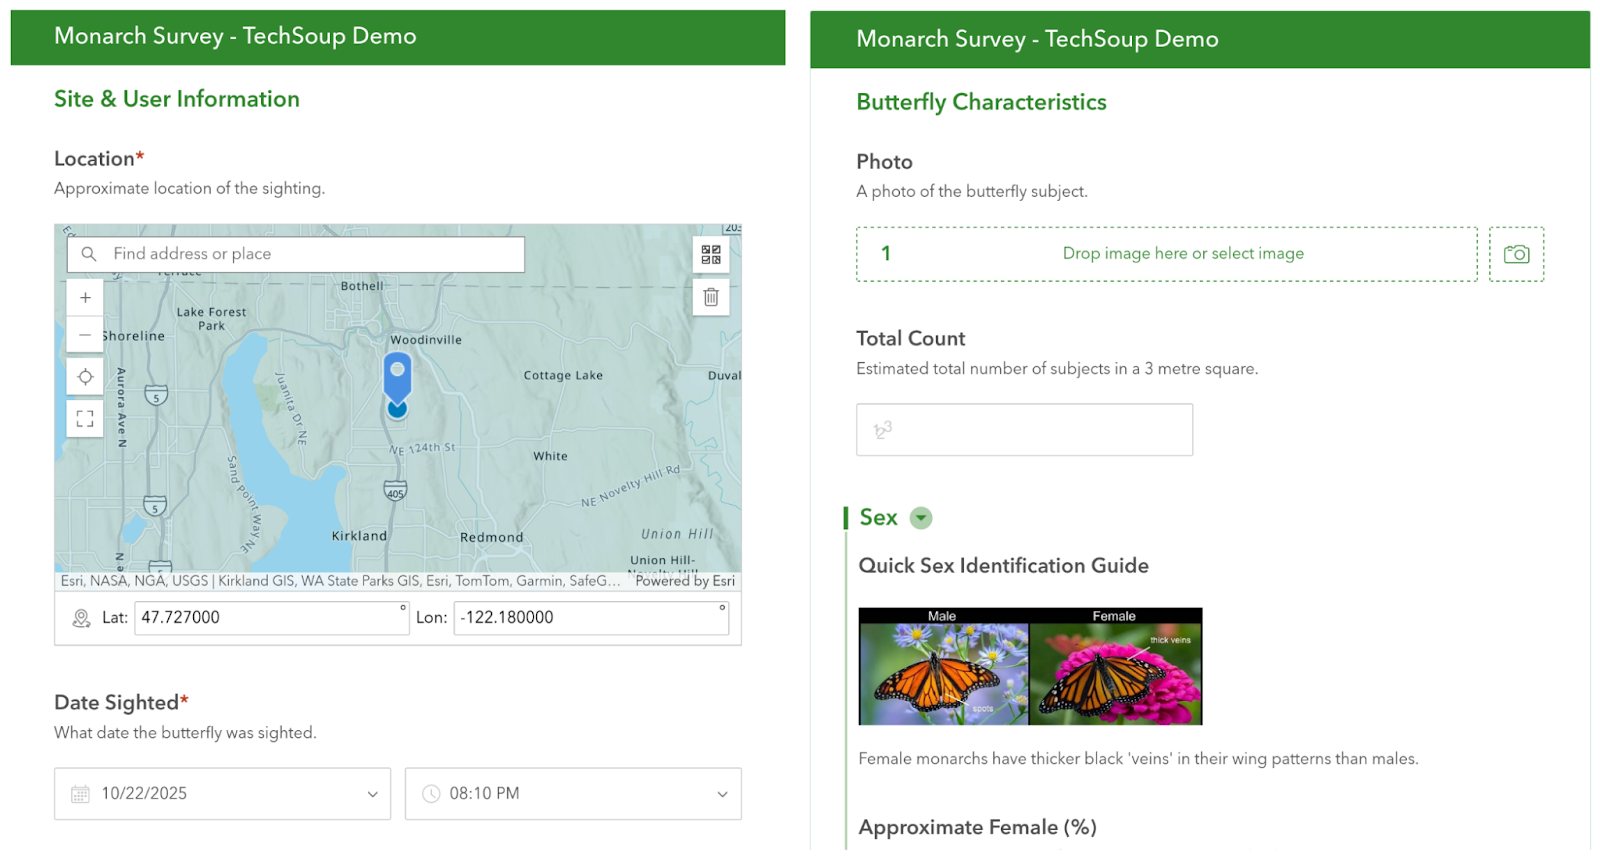
Task: Zoom out on the map
Action: point(85,335)
